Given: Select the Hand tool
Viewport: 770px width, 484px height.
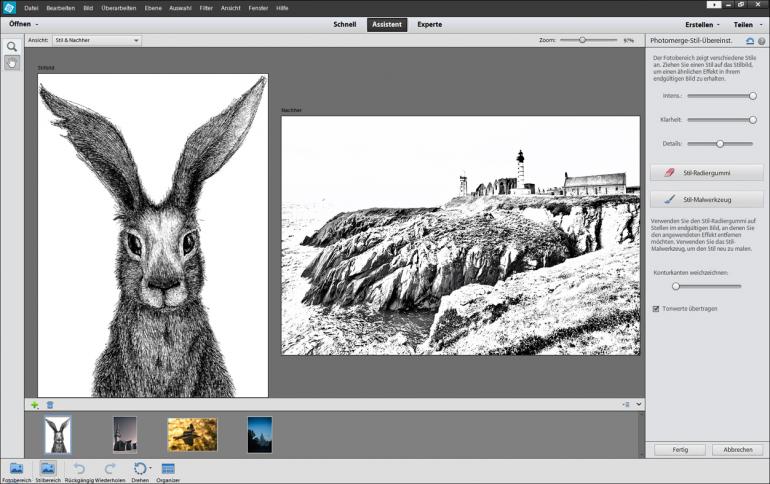Looking at the screenshot, I should (x=12, y=63).
